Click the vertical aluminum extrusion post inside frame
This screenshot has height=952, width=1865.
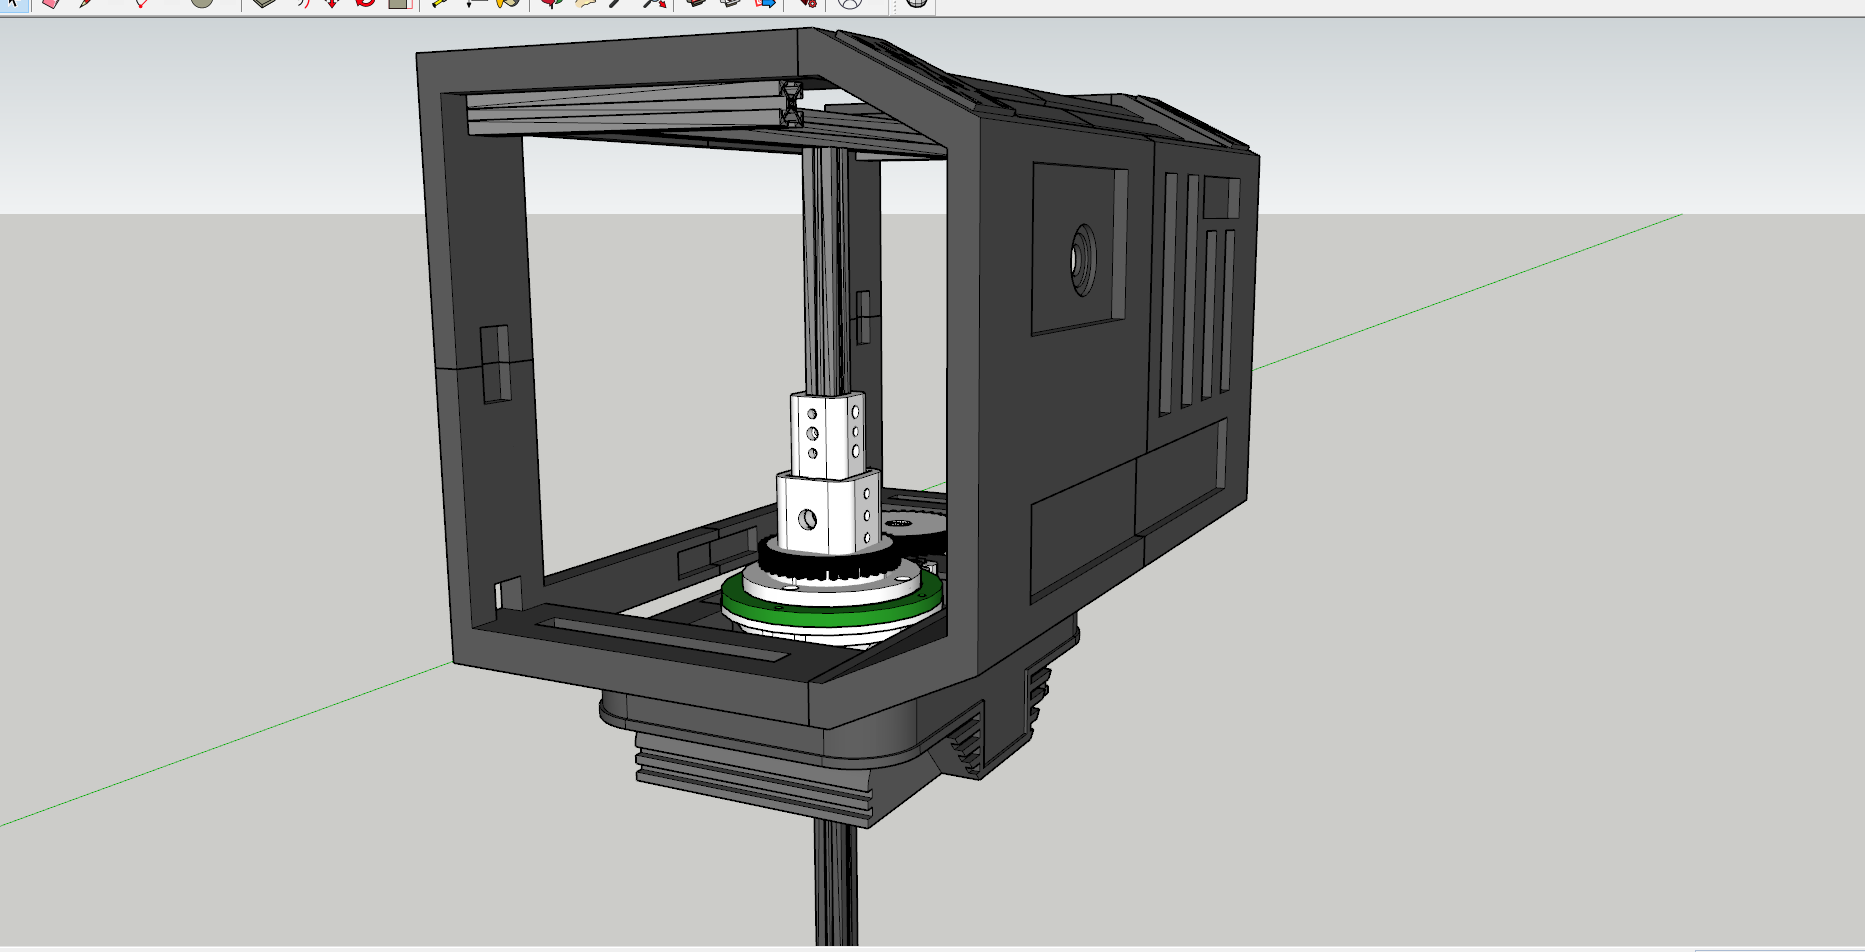point(826,270)
